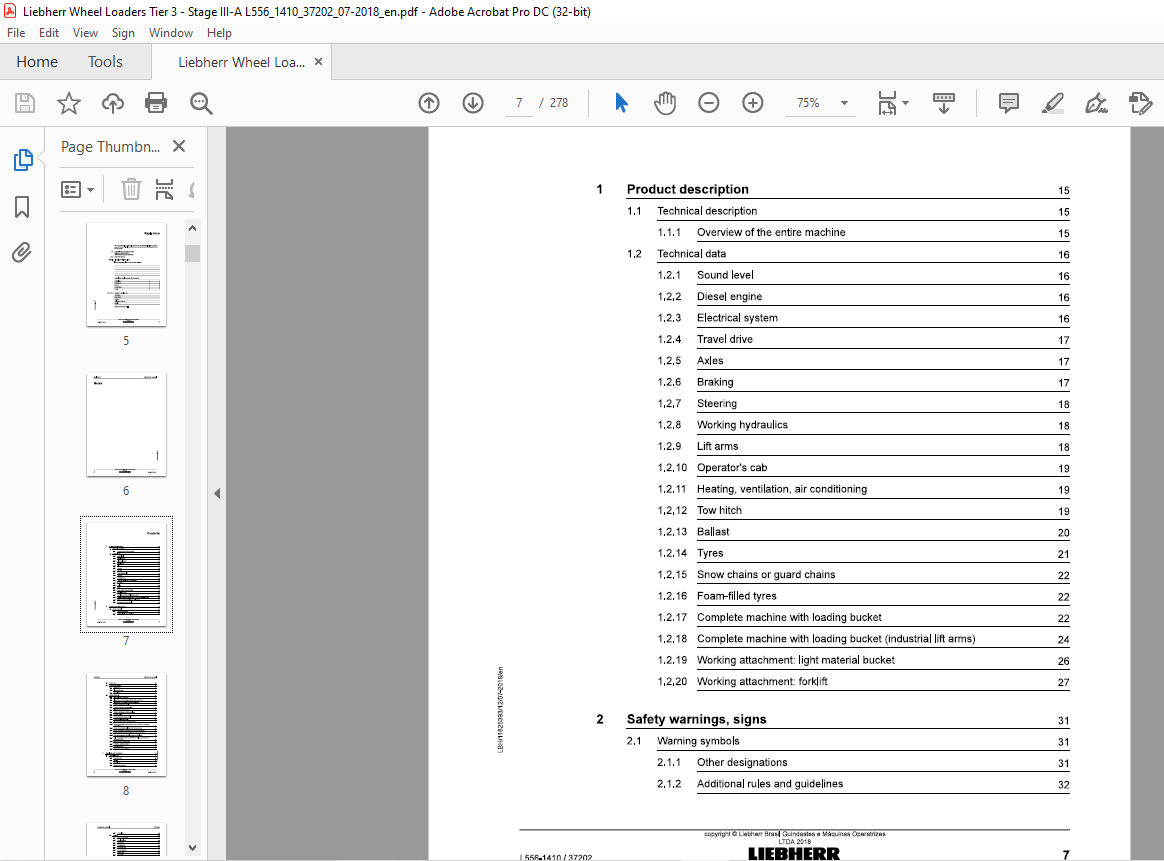Zoom in with plus icon

(x=753, y=103)
